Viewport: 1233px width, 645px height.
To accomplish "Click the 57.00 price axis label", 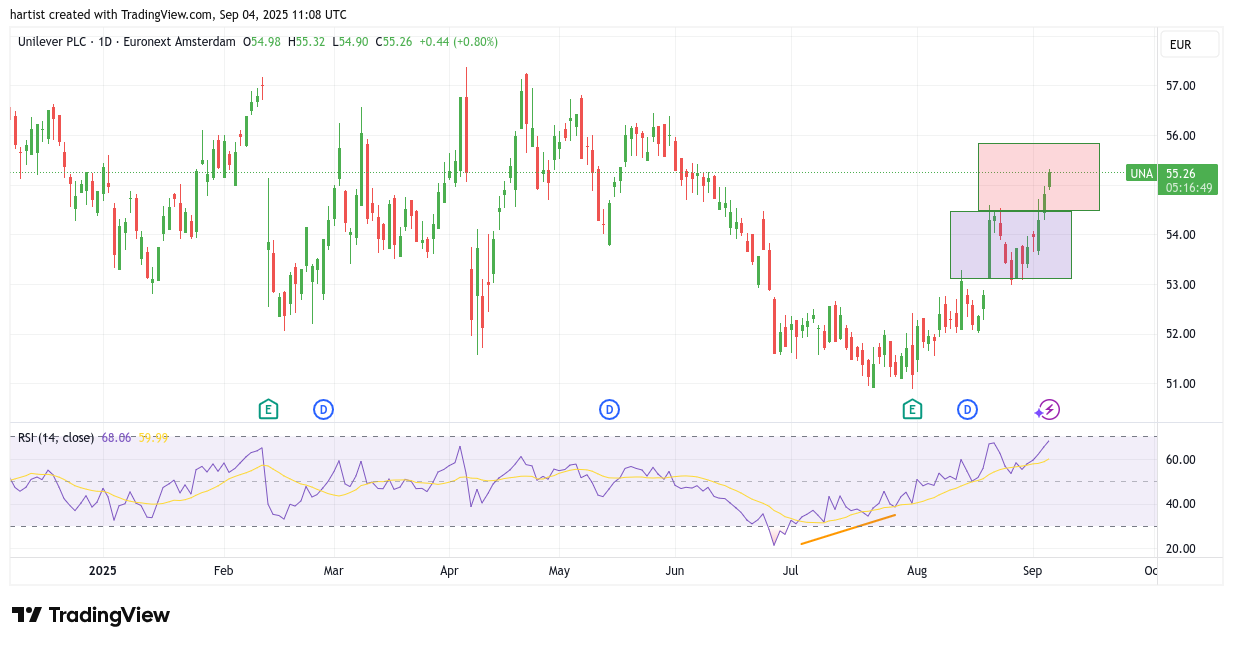I will (x=1181, y=86).
